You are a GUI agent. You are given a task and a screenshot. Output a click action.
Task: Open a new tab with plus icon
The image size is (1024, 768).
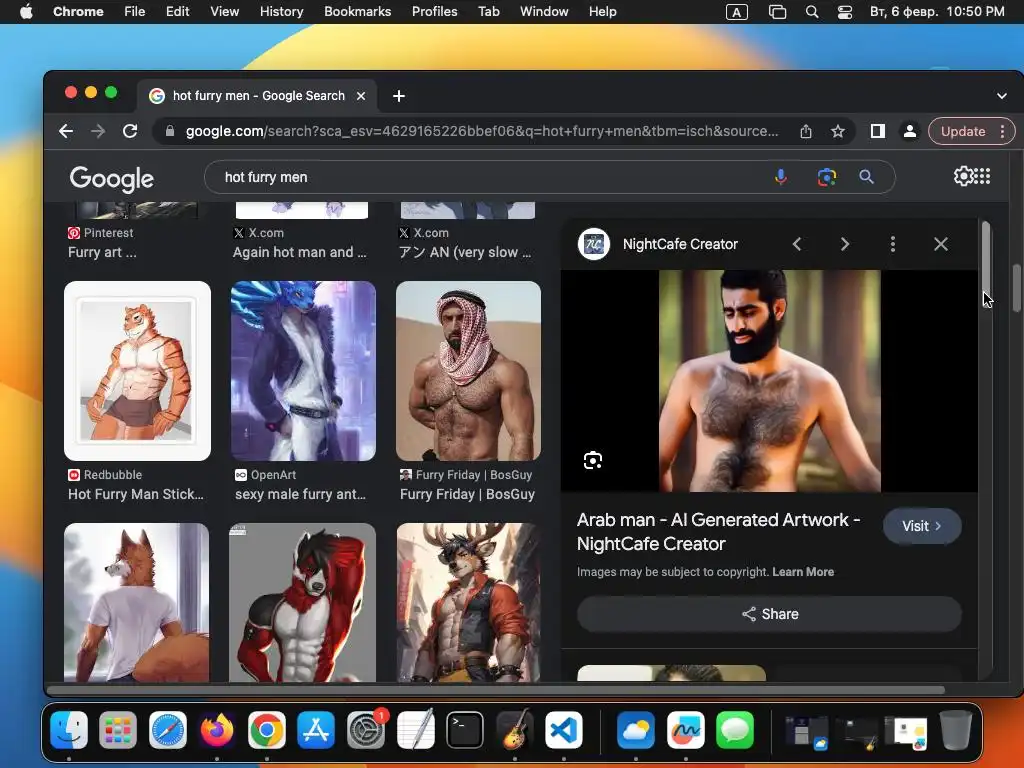pos(398,96)
